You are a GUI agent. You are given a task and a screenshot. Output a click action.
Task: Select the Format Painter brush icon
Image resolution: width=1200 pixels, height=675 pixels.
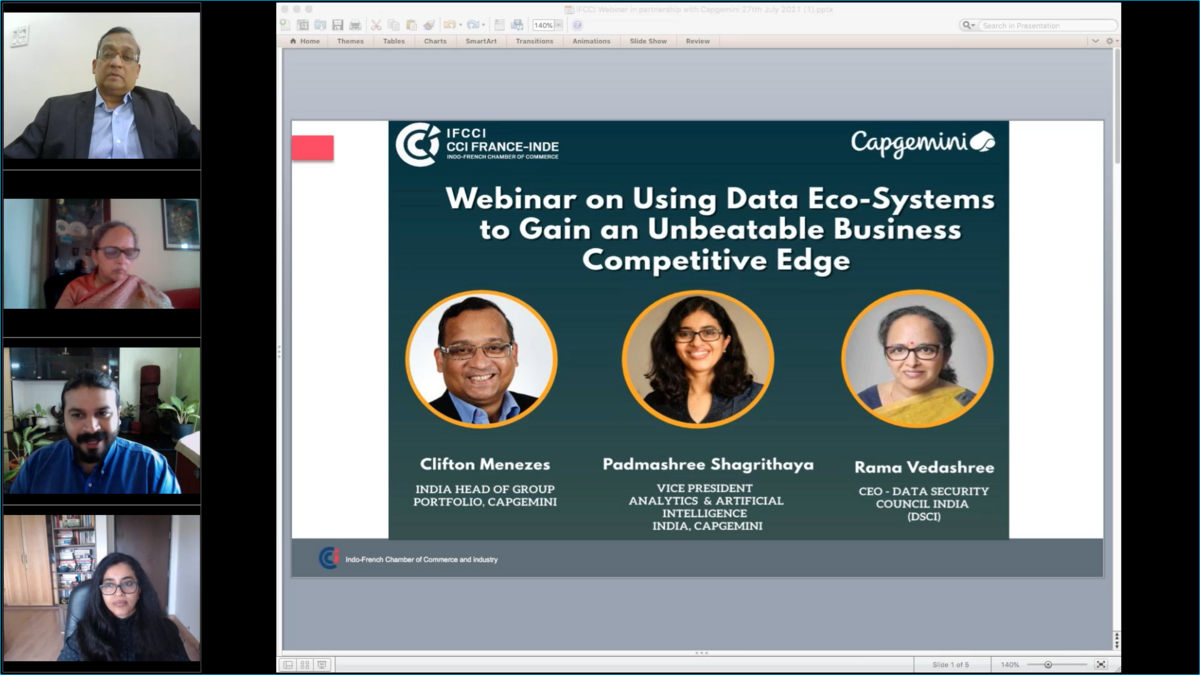click(x=428, y=25)
